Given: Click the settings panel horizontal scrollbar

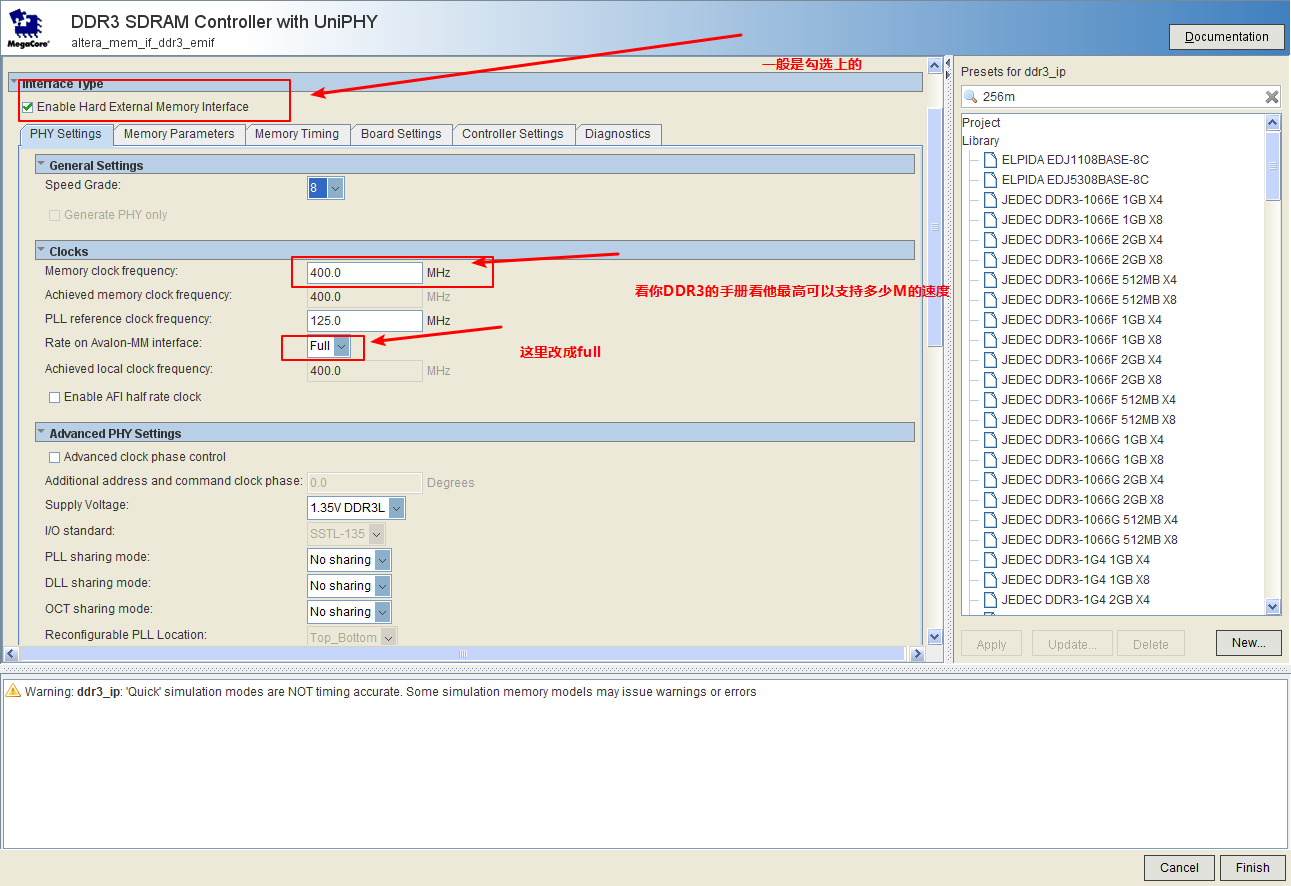Looking at the screenshot, I should click(463, 654).
